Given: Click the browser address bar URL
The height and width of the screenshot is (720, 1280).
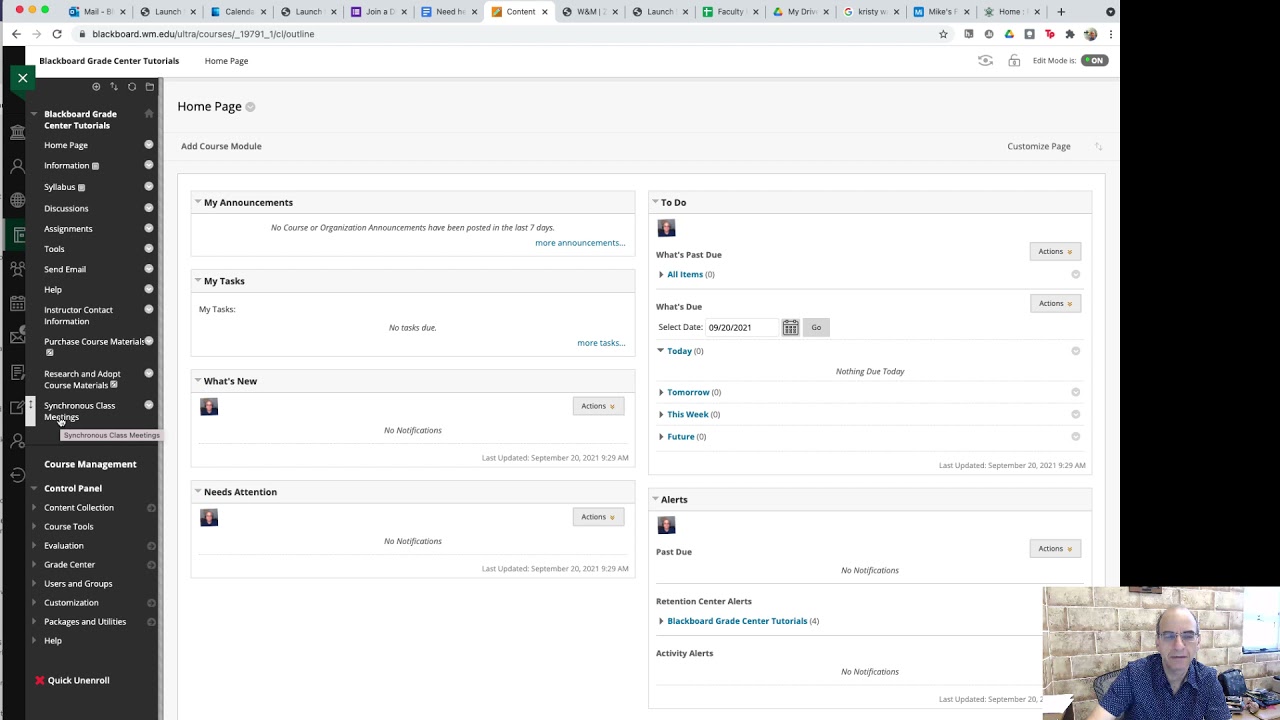Looking at the screenshot, I should tap(203, 34).
